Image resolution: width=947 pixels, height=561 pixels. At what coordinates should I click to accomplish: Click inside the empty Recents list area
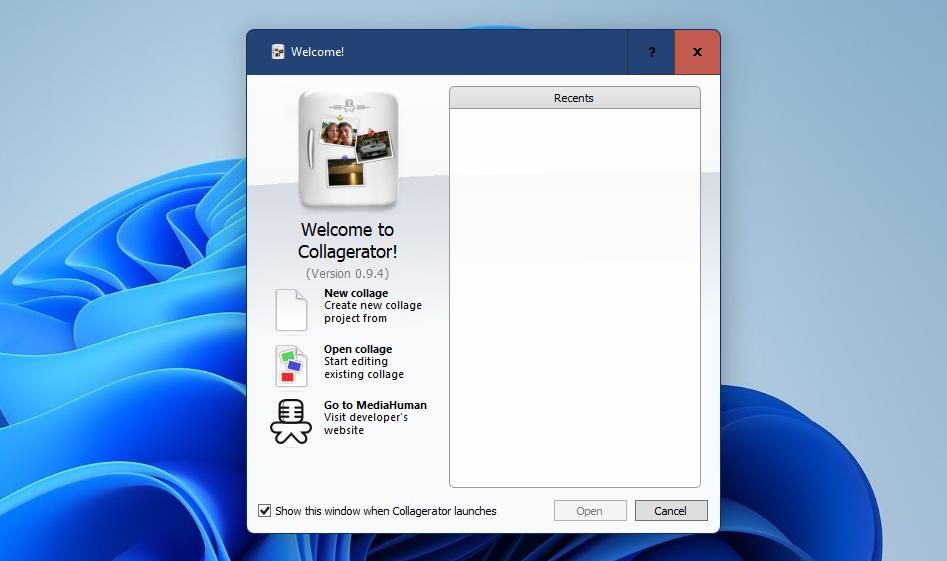574,298
